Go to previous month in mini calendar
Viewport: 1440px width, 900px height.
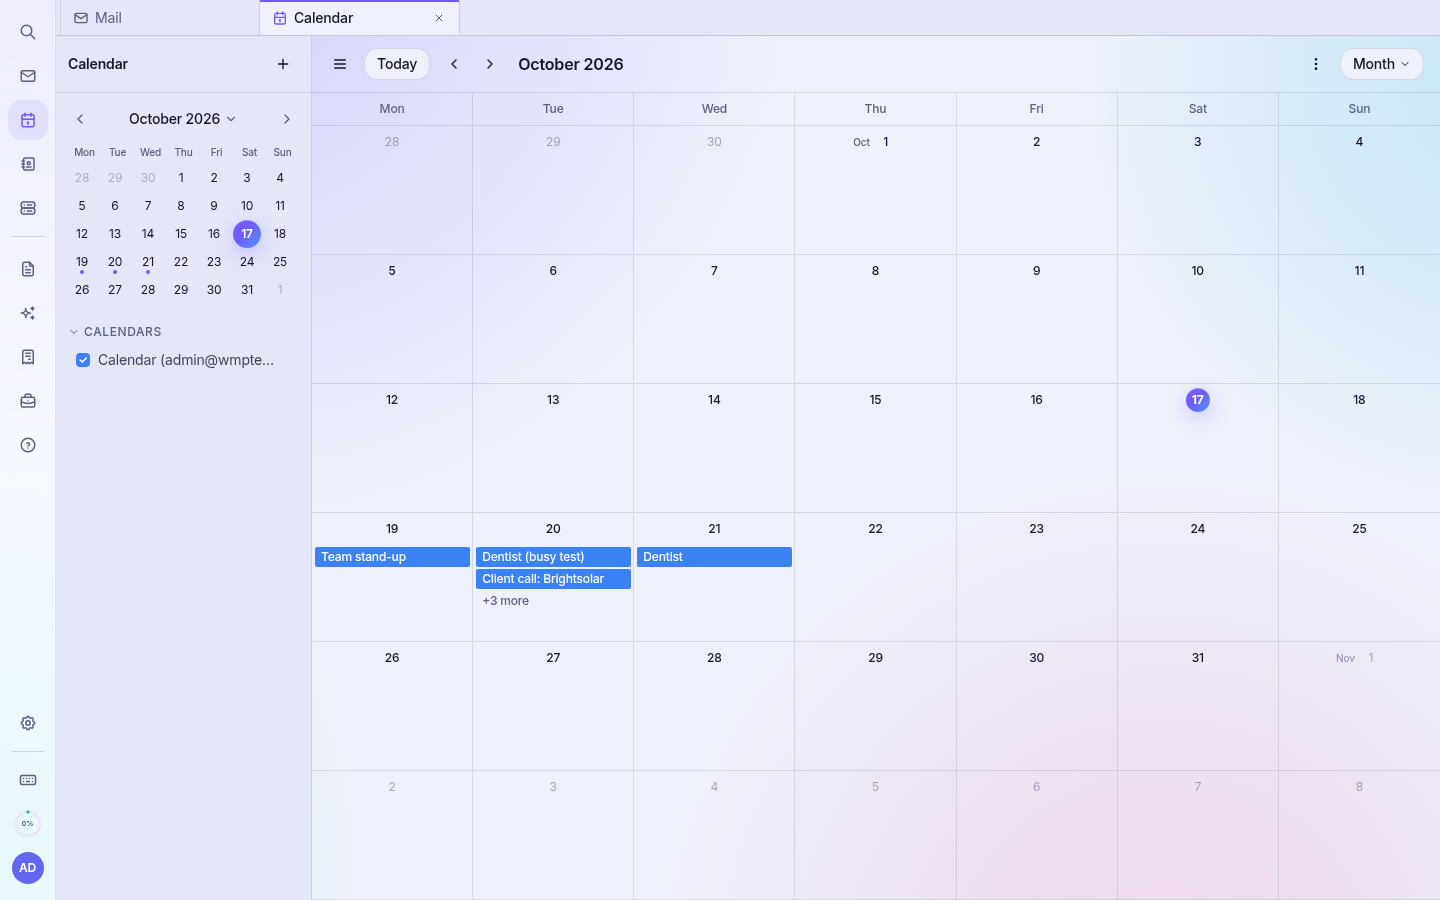tap(80, 119)
